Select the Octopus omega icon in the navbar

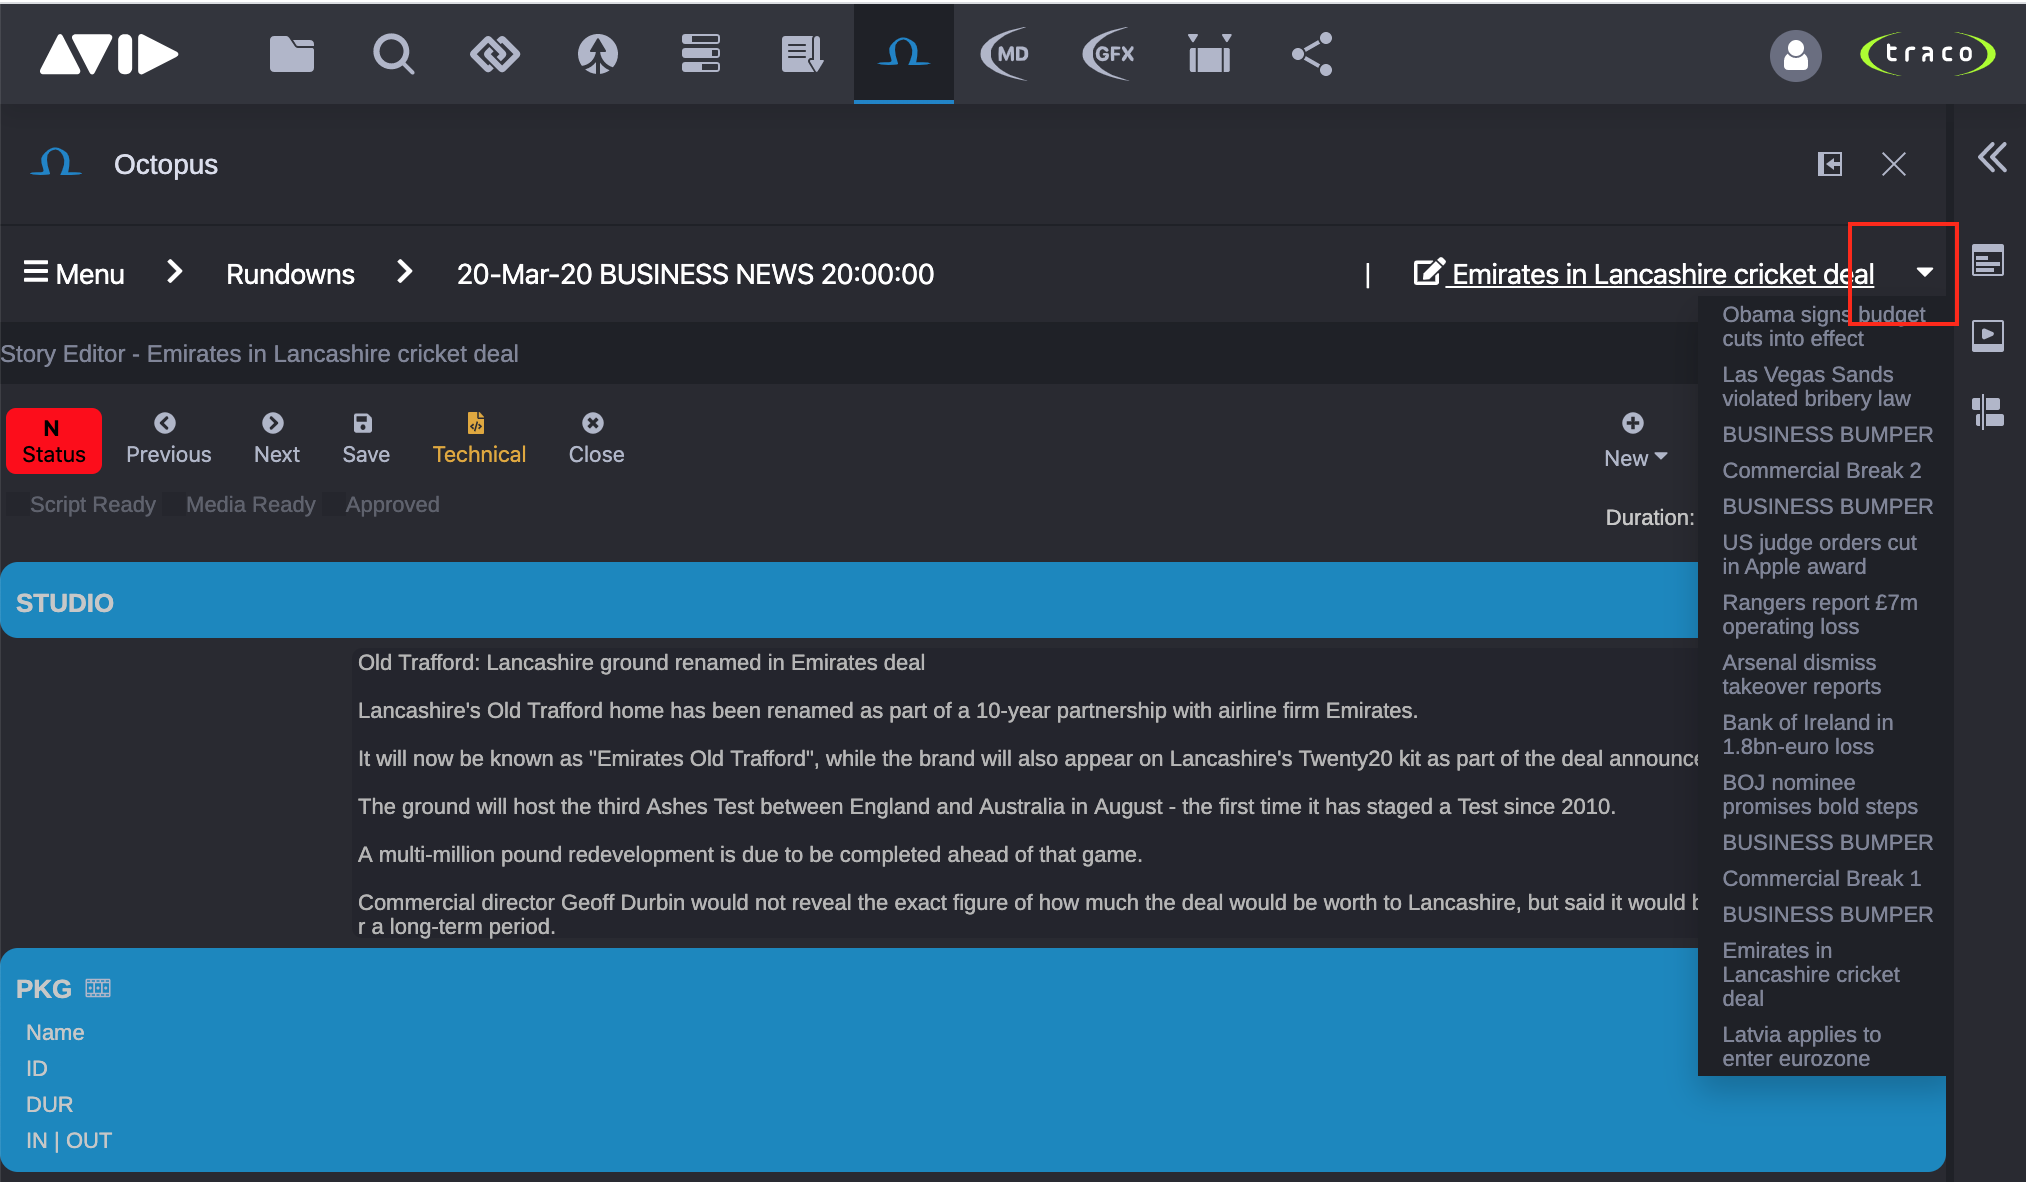(x=903, y=54)
